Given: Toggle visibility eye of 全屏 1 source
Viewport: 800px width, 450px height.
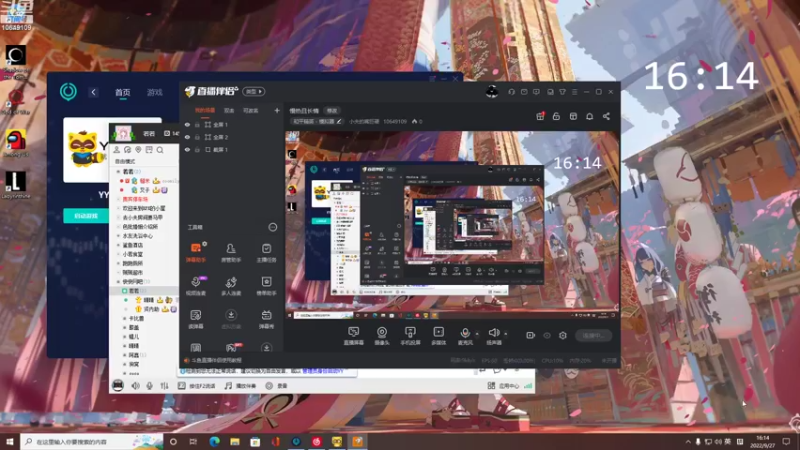Looking at the screenshot, I should (x=187, y=124).
